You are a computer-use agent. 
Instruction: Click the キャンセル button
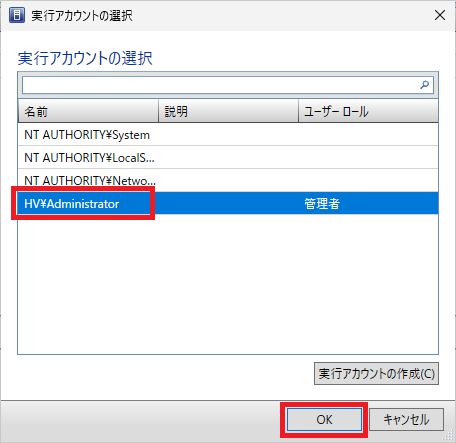coord(406,419)
